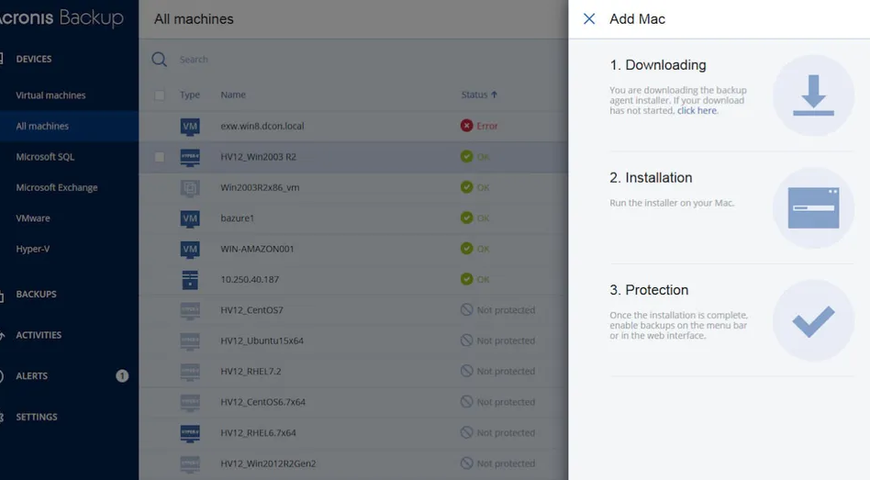
Task: Click the Acronis Backup logo
Action: point(61,18)
